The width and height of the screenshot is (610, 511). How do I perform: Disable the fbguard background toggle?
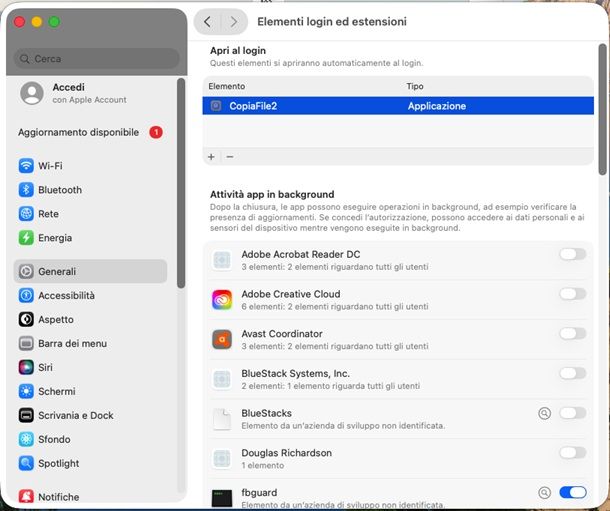[573, 492]
